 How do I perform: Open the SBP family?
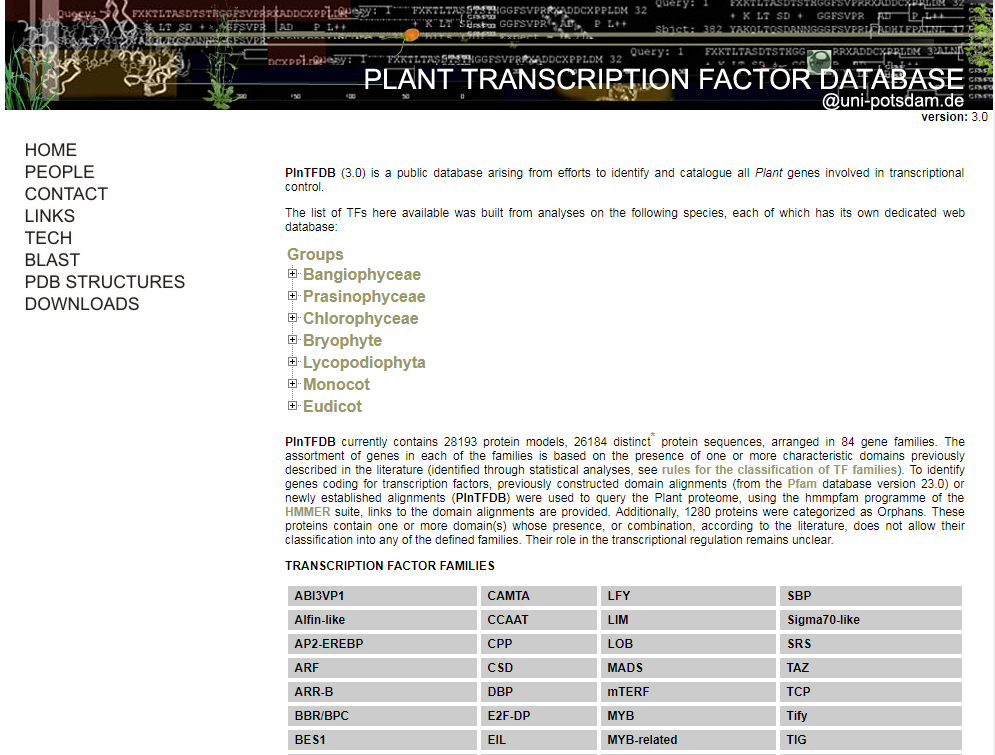point(871,596)
